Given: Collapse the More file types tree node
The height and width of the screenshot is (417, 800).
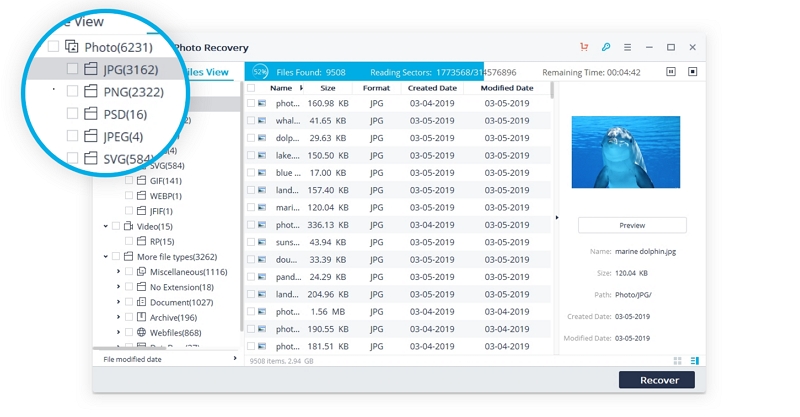Looking at the screenshot, I should pyautogui.click(x=105, y=257).
